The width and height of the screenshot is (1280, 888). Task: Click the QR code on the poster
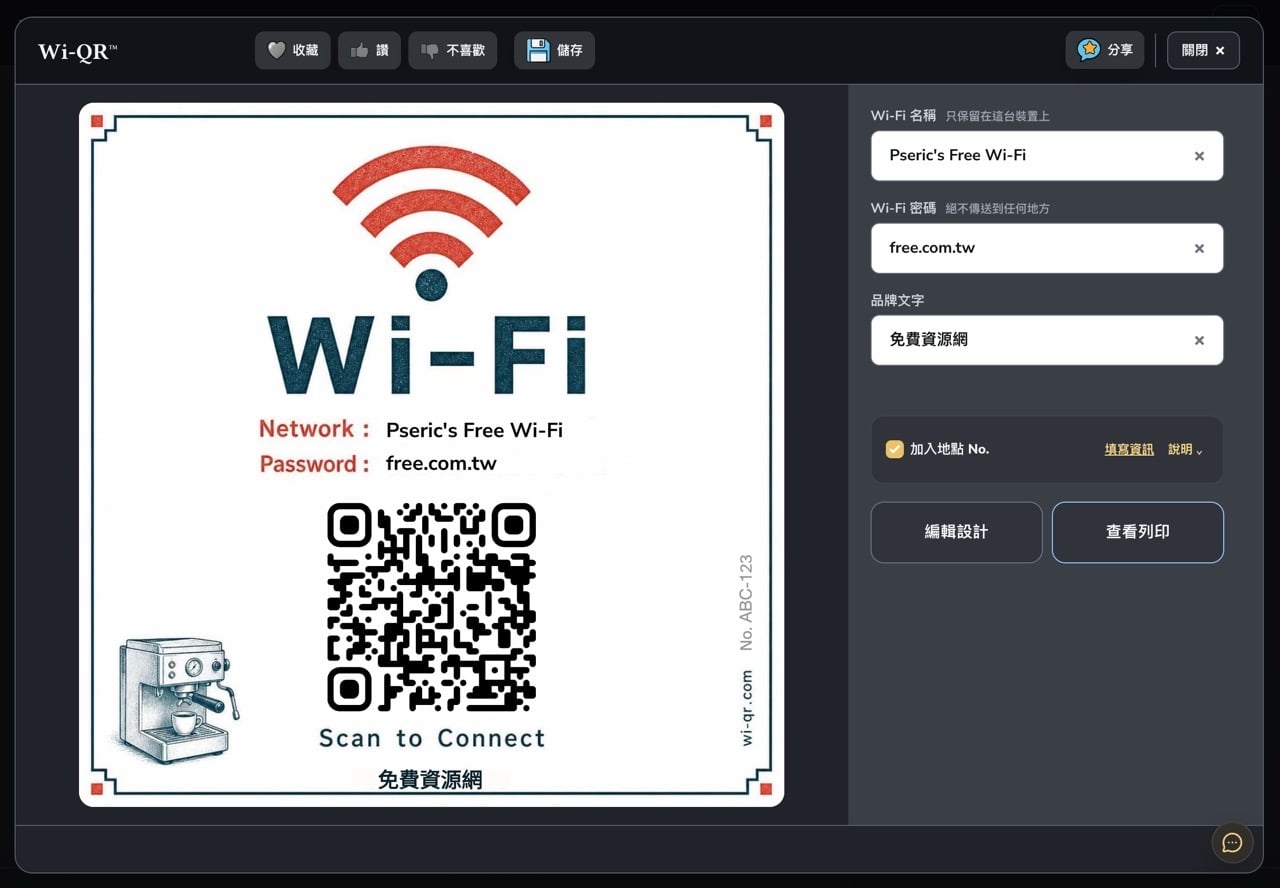pyautogui.click(x=431, y=607)
